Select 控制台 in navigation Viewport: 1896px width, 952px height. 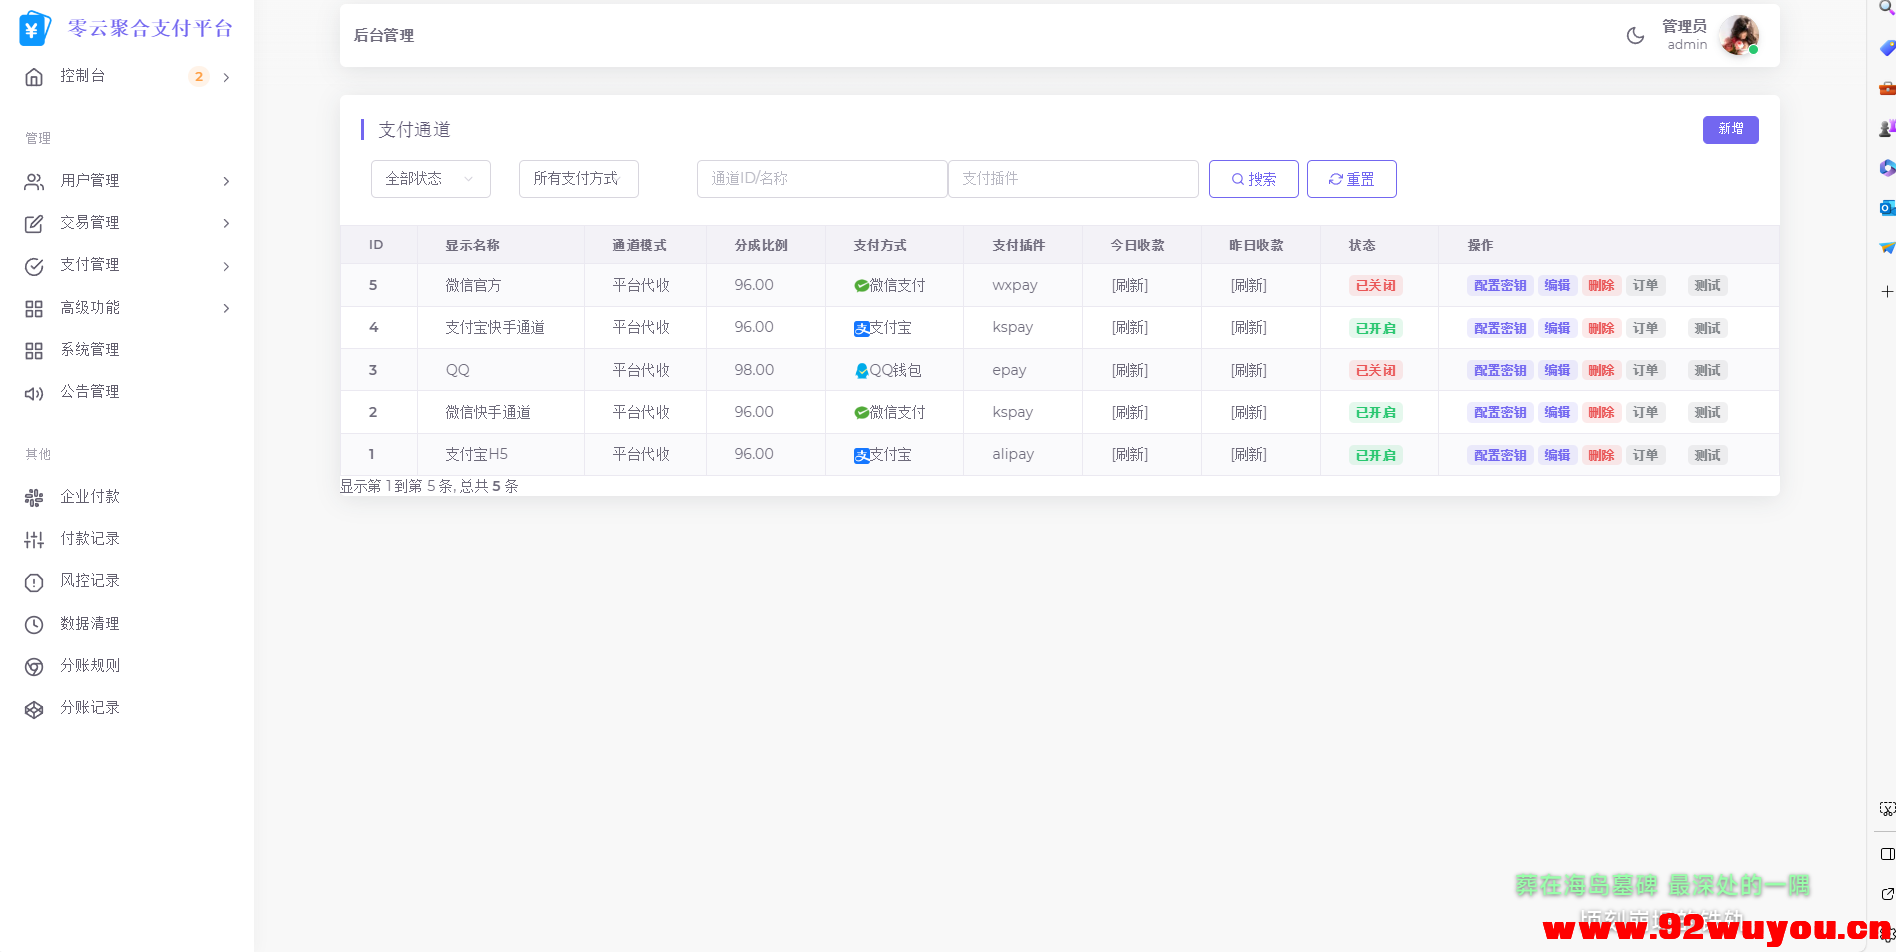(84, 76)
